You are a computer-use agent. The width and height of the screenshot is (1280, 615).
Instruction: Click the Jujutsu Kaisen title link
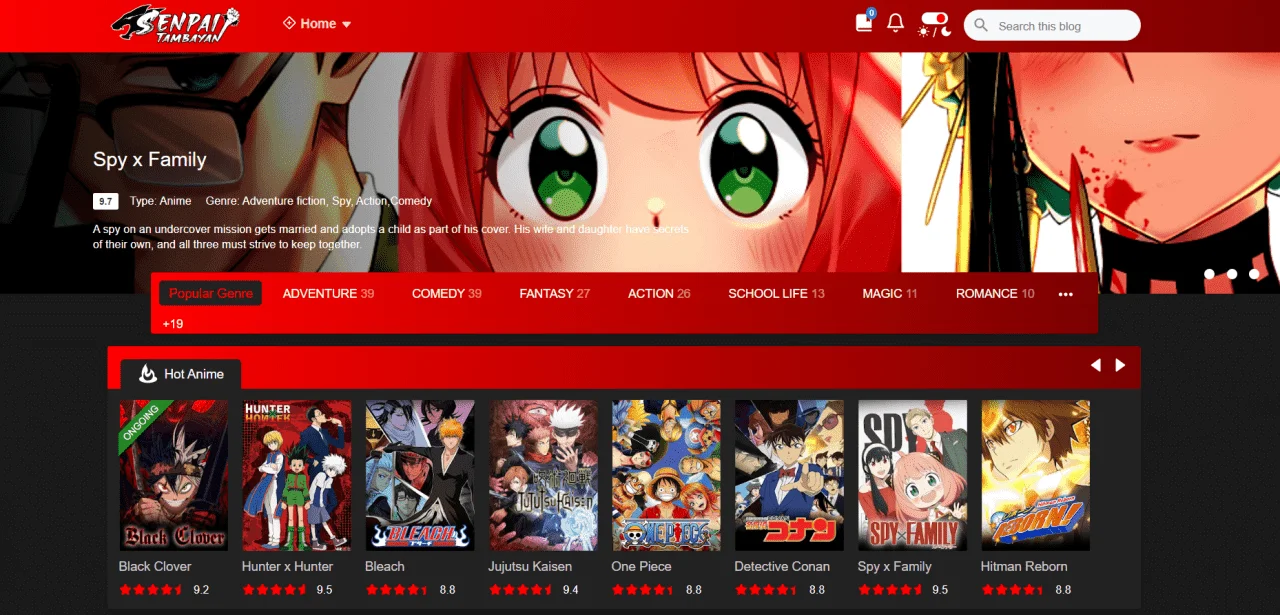coord(530,566)
